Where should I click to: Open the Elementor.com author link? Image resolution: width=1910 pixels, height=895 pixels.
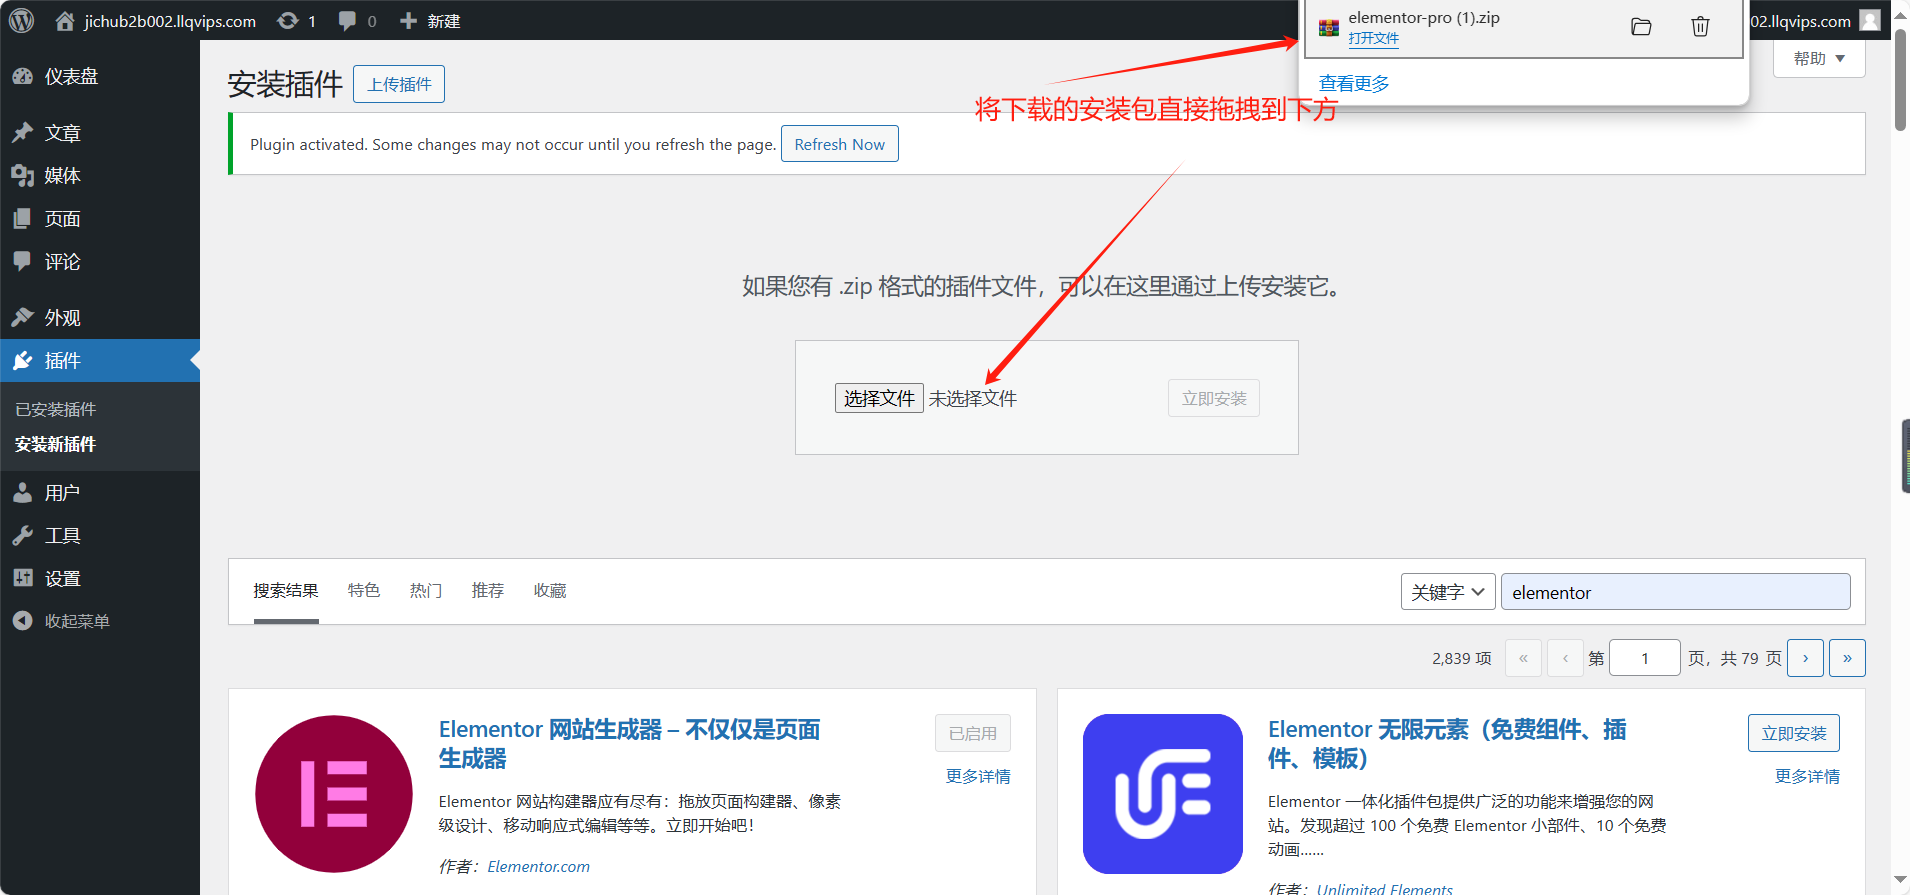coord(539,867)
